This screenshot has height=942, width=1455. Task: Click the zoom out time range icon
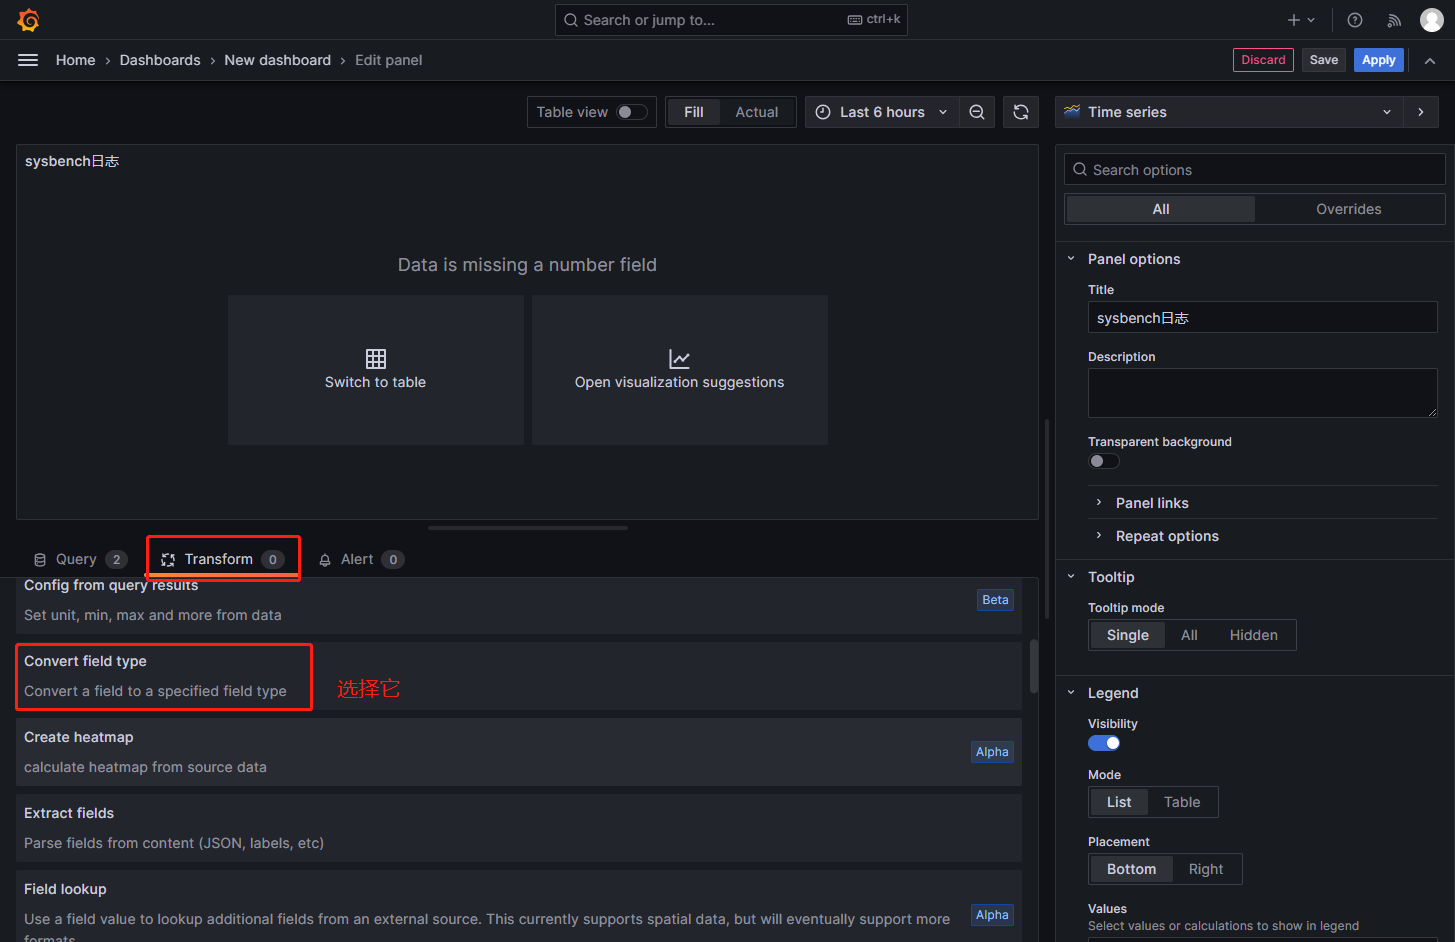[977, 112]
